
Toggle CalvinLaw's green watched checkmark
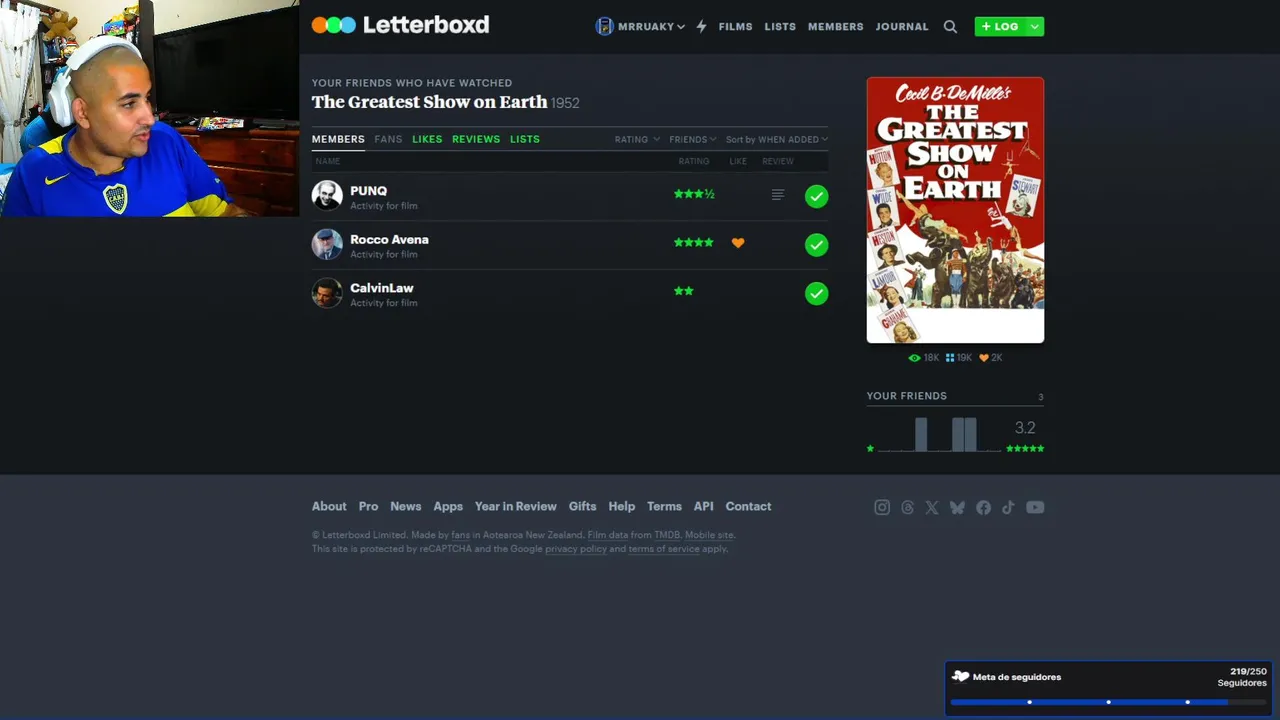pos(817,293)
